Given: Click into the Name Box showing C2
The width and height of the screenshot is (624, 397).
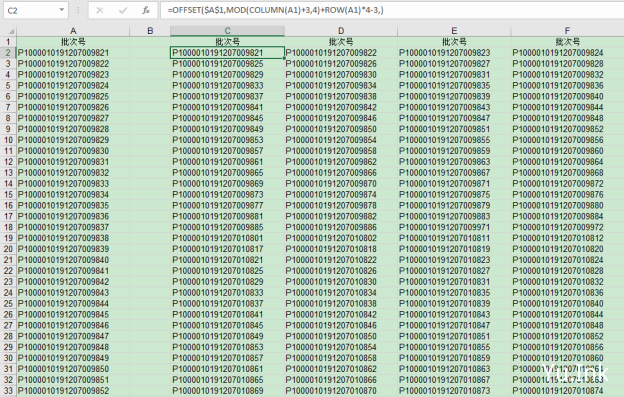Looking at the screenshot, I should point(31,10).
